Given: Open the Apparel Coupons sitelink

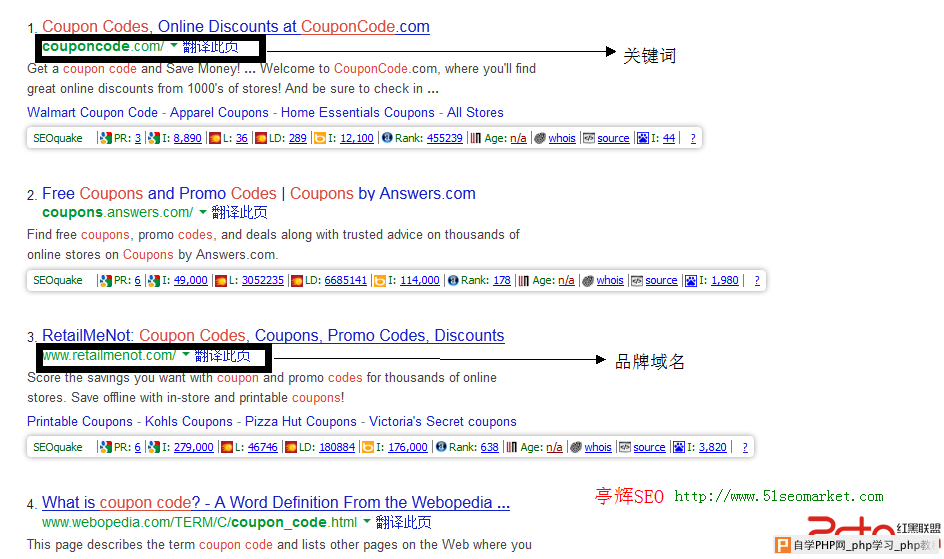Looking at the screenshot, I should (219, 113).
